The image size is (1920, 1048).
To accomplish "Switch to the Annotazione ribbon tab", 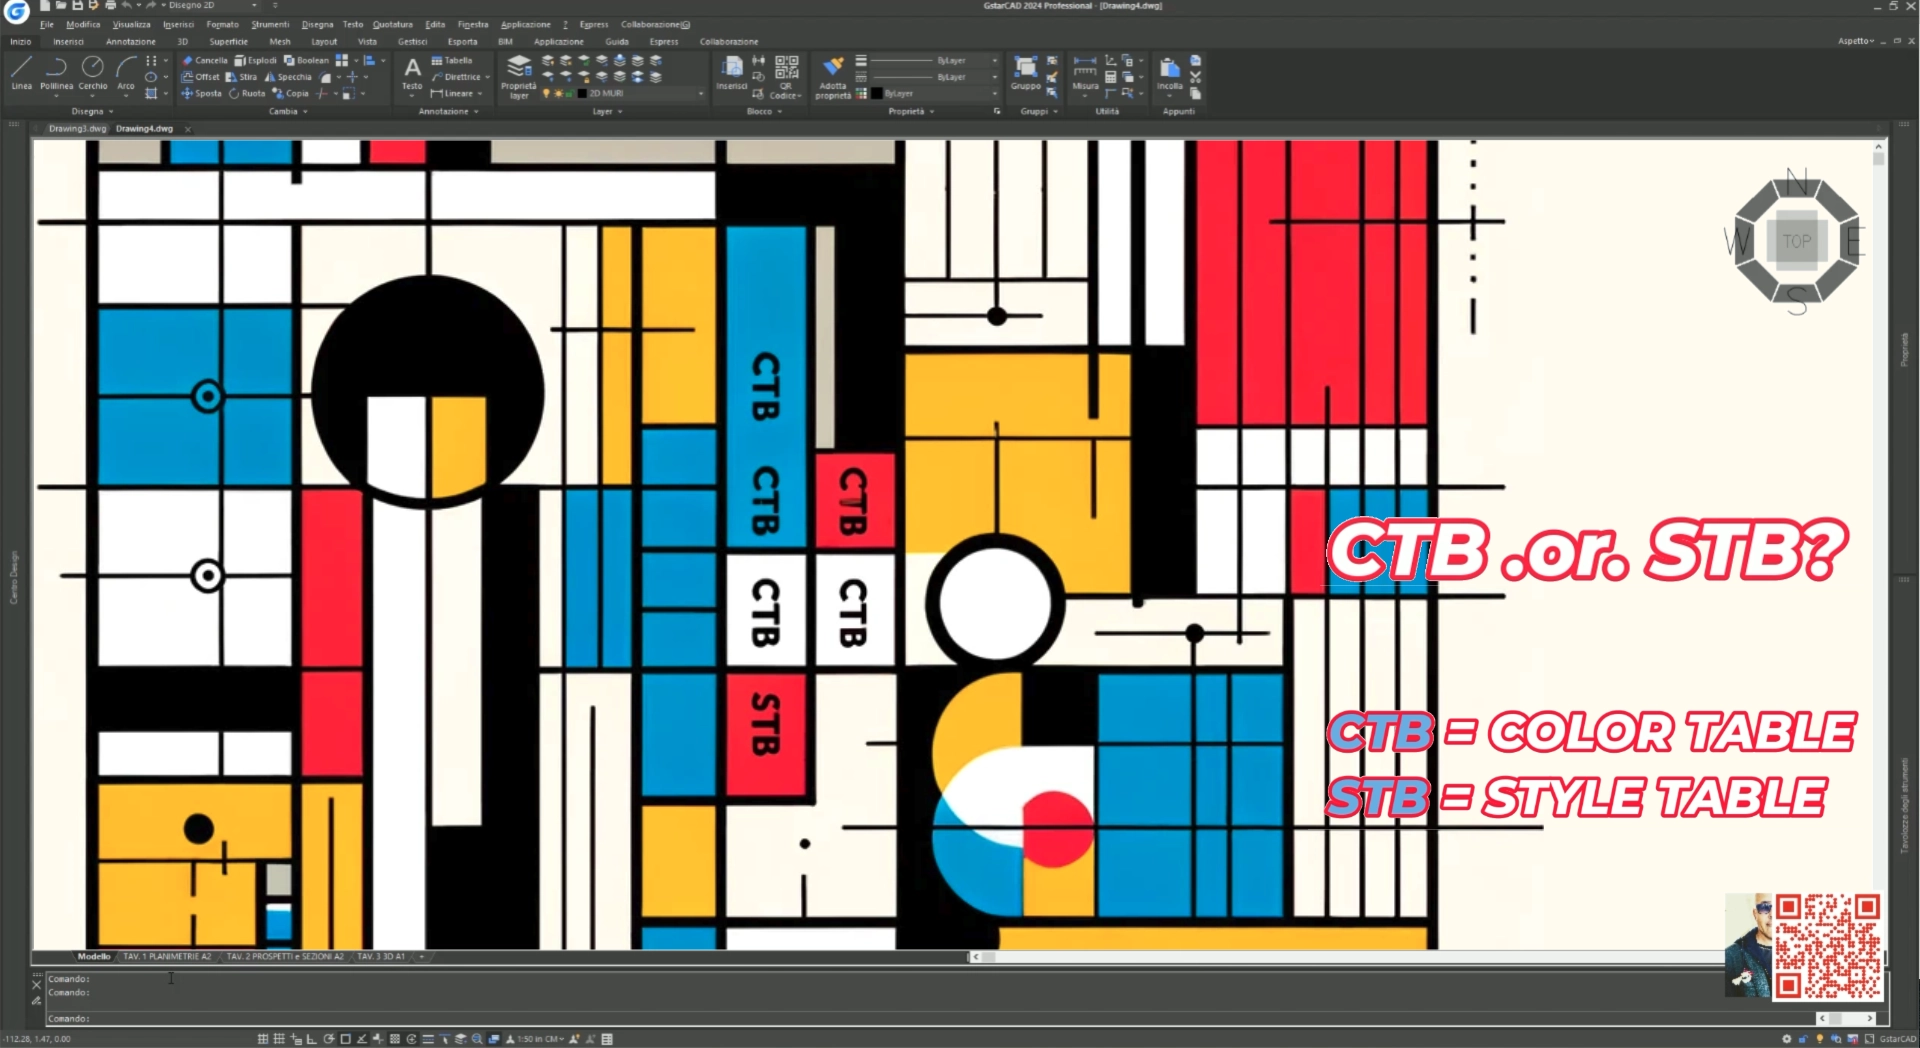I will 130,41.
